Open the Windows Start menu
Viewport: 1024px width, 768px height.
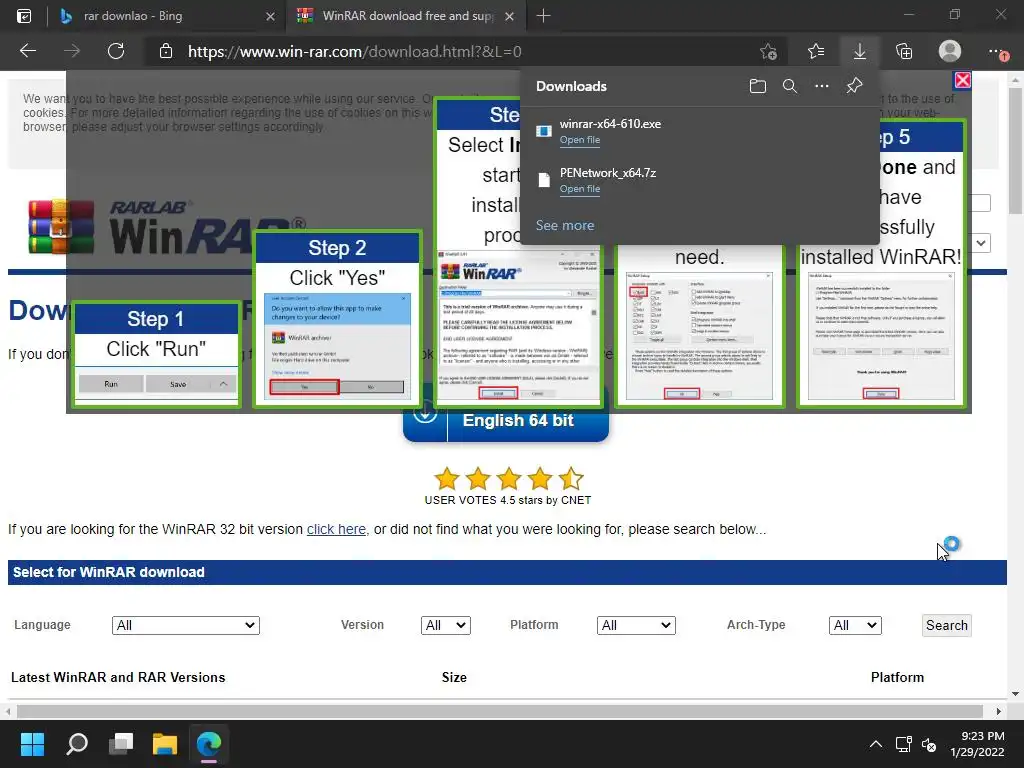[x=32, y=744]
